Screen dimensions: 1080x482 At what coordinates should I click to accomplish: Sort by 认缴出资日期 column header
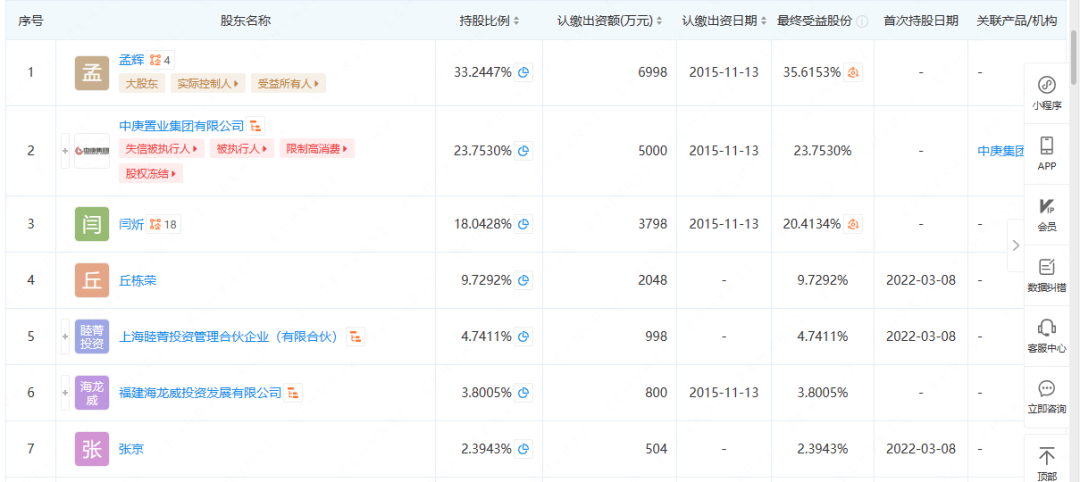tap(724, 21)
